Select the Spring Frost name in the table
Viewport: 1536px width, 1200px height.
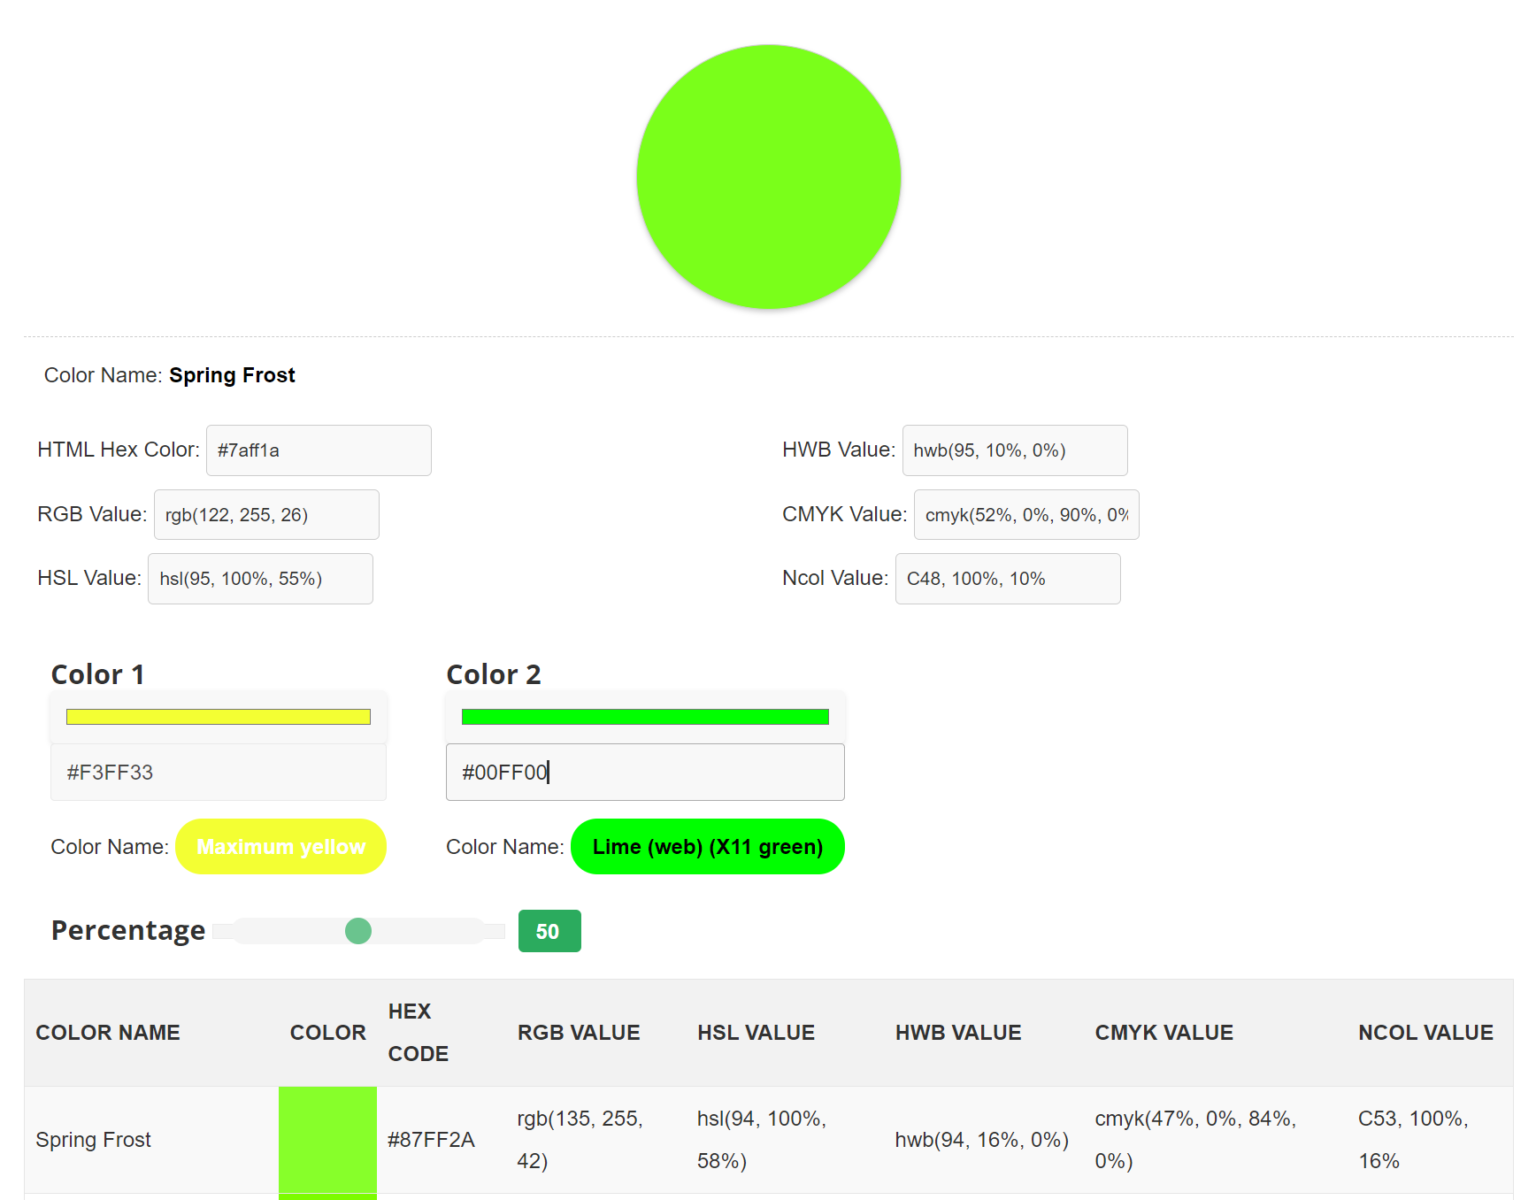click(x=93, y=1140)
